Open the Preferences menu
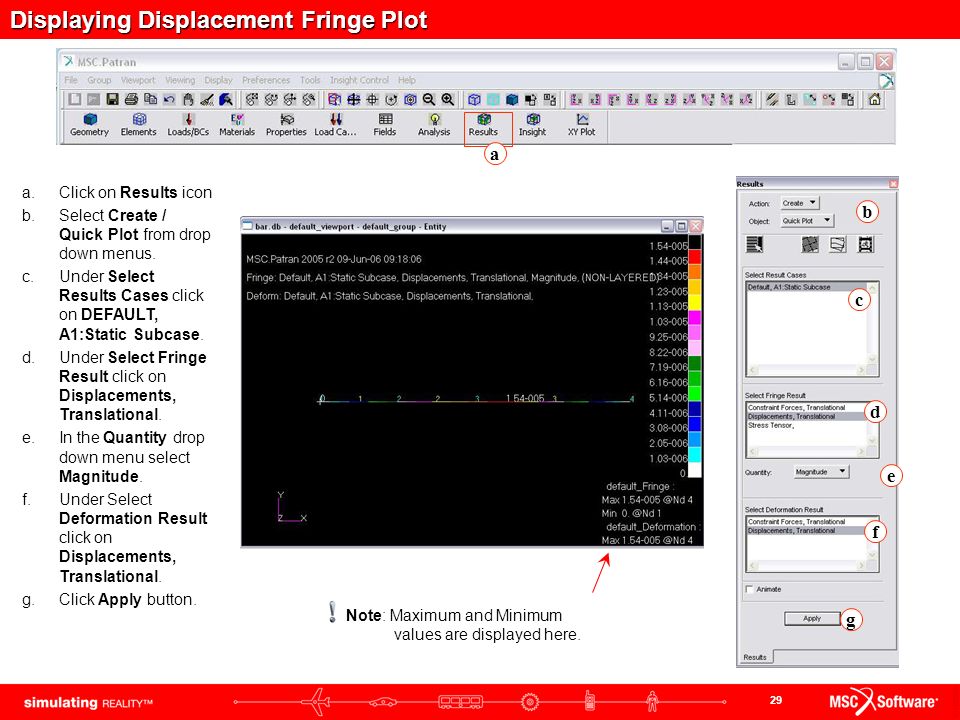The height and width of the screenshot is (720, 960). point(266,80)
